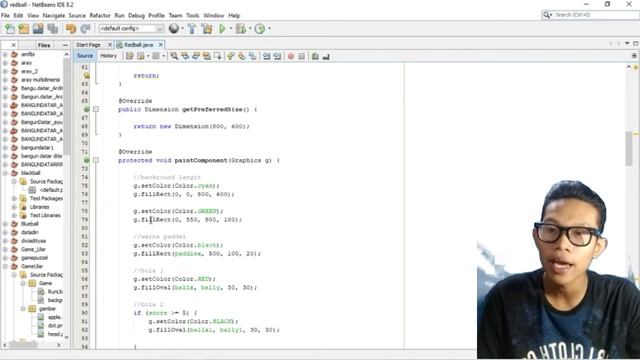Screen dimensions: 640x360
Task: Collapse code fold at paintComponent method
Action: tap(96, 160)
